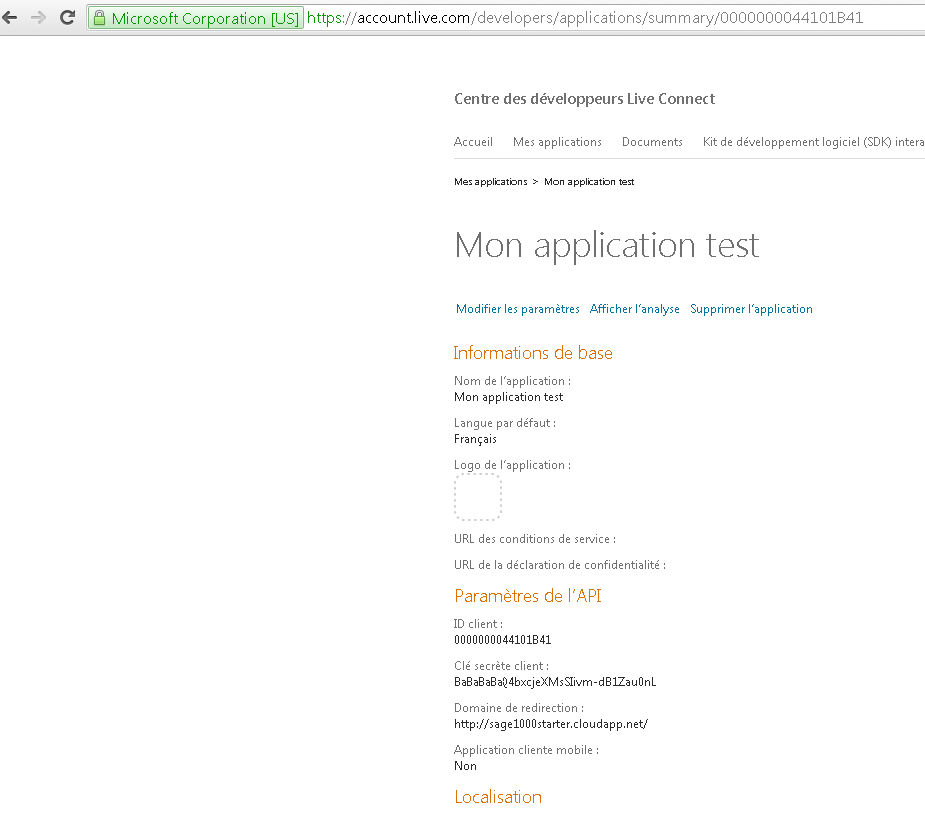Click the Langue par défaut label
Screen dimensions: 925x814
point(504,422)
